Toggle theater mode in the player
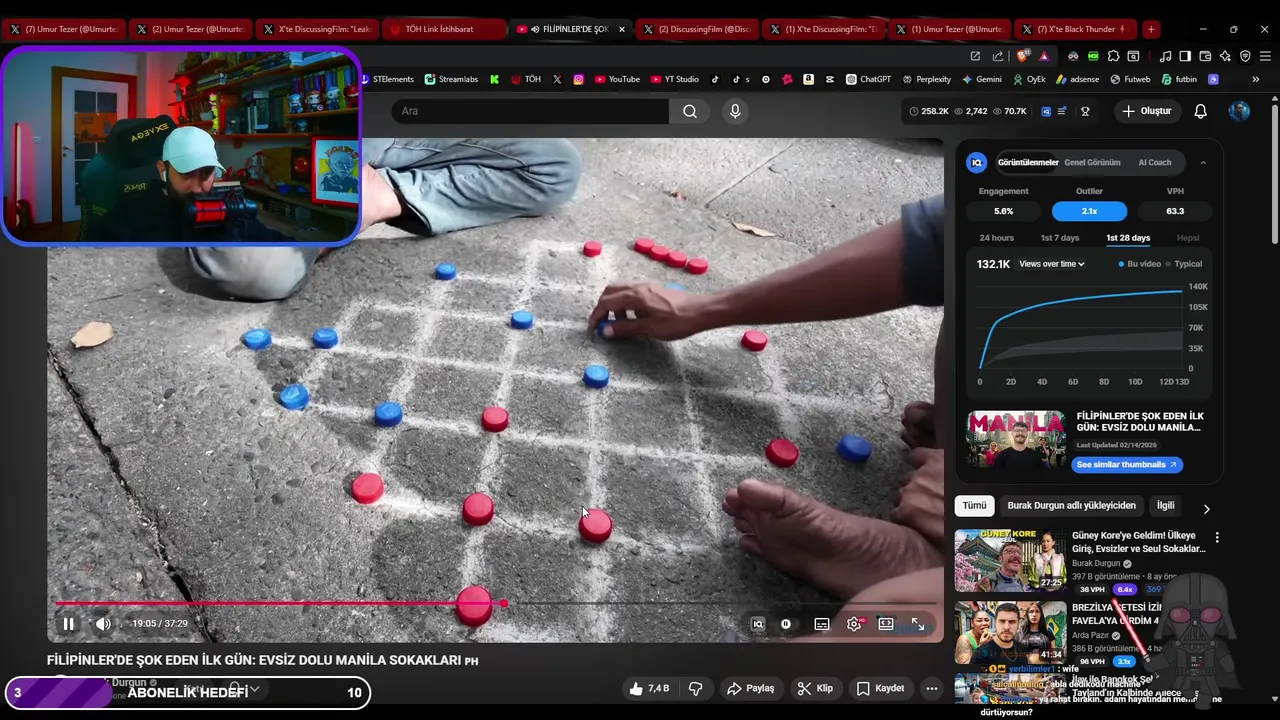1280x720 pixels. coord(886,624)
